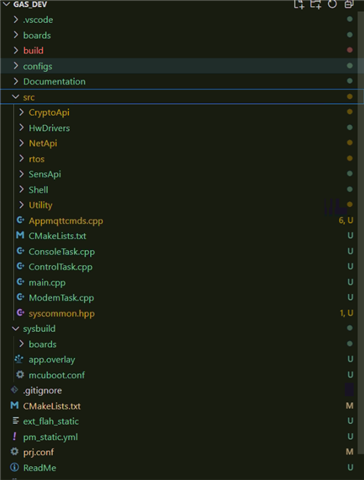Image resolution: width=364 pixels, height=480 pixels.
Task: Open the ModemTask.cpp file
Action: 61,298
